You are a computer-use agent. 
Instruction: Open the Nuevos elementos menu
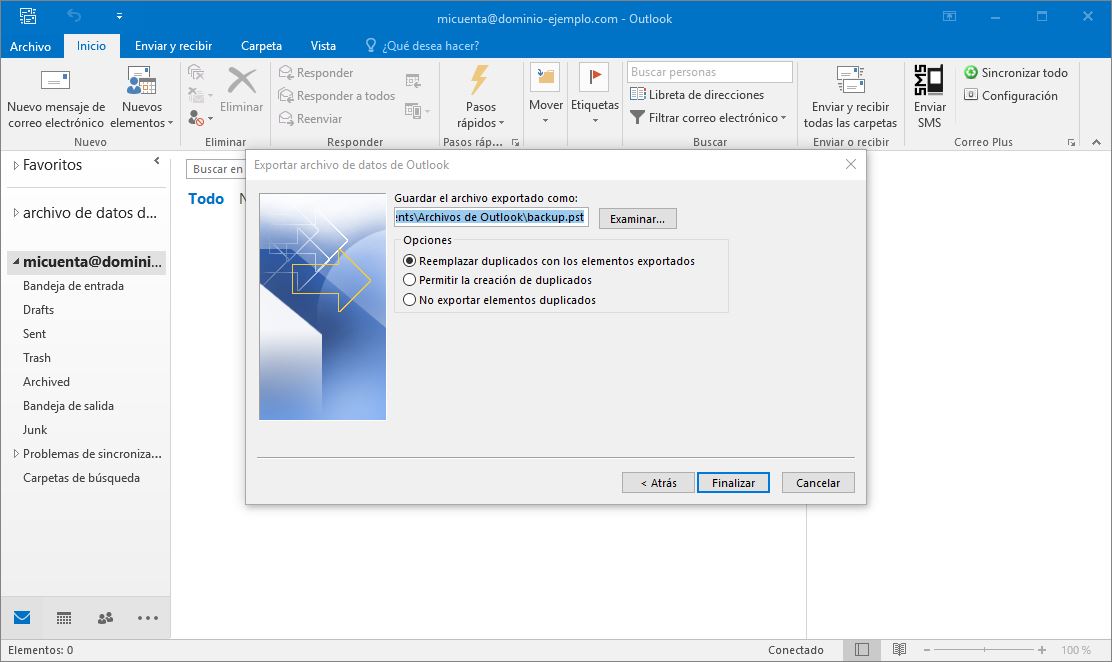[142, 97]
